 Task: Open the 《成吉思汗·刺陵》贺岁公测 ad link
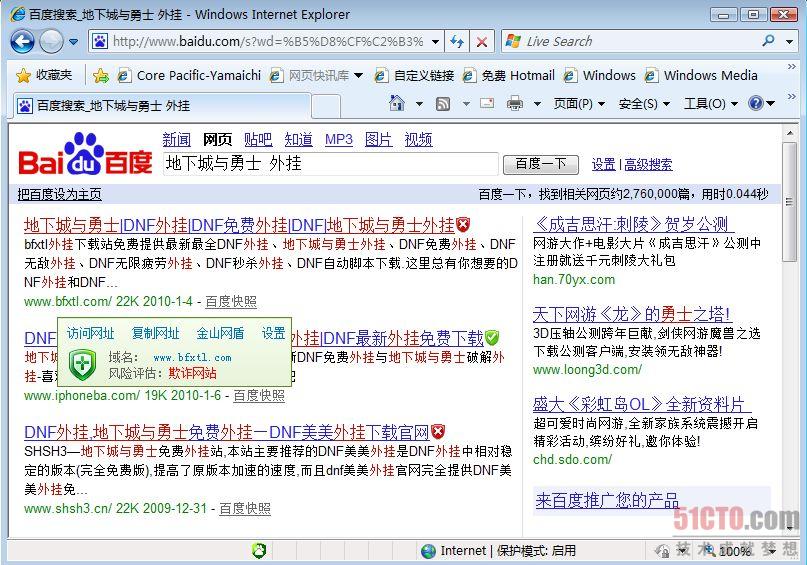[634, 224]
